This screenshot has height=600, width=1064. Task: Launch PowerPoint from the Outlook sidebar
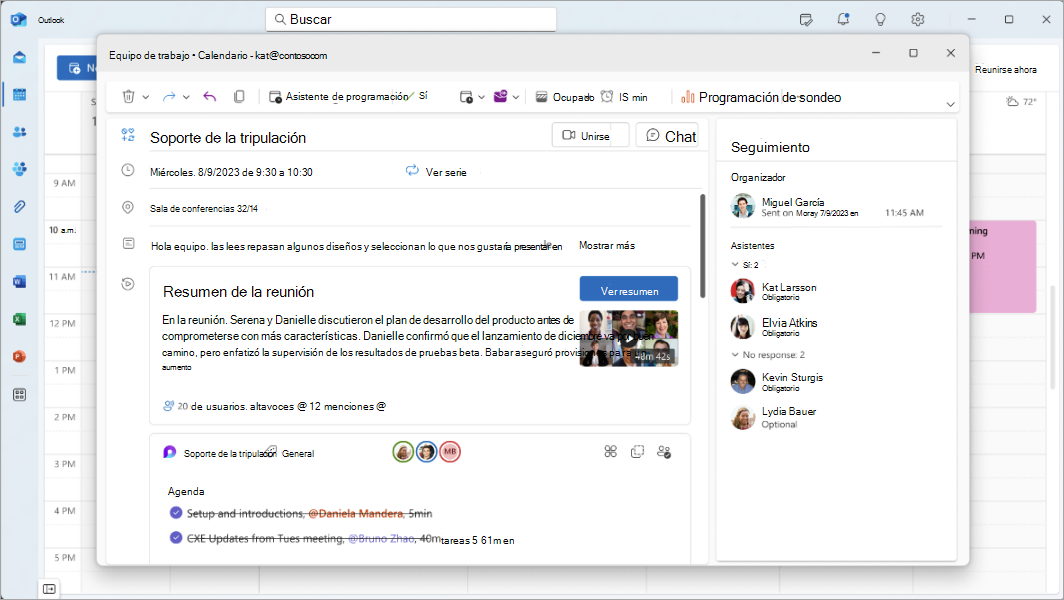tap(19, 356)
